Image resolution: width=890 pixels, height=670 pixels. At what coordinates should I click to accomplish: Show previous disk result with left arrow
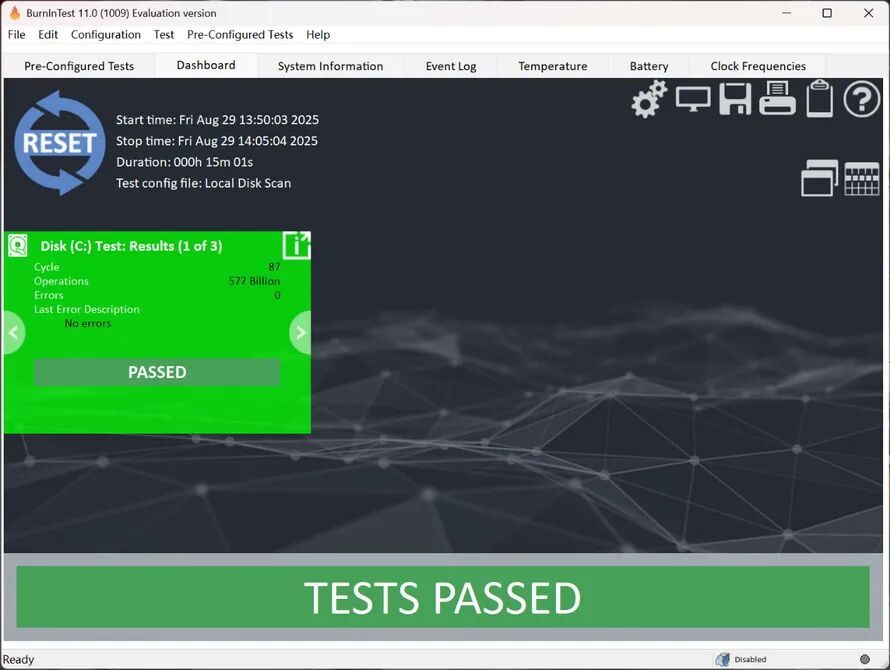coord(14,333)
